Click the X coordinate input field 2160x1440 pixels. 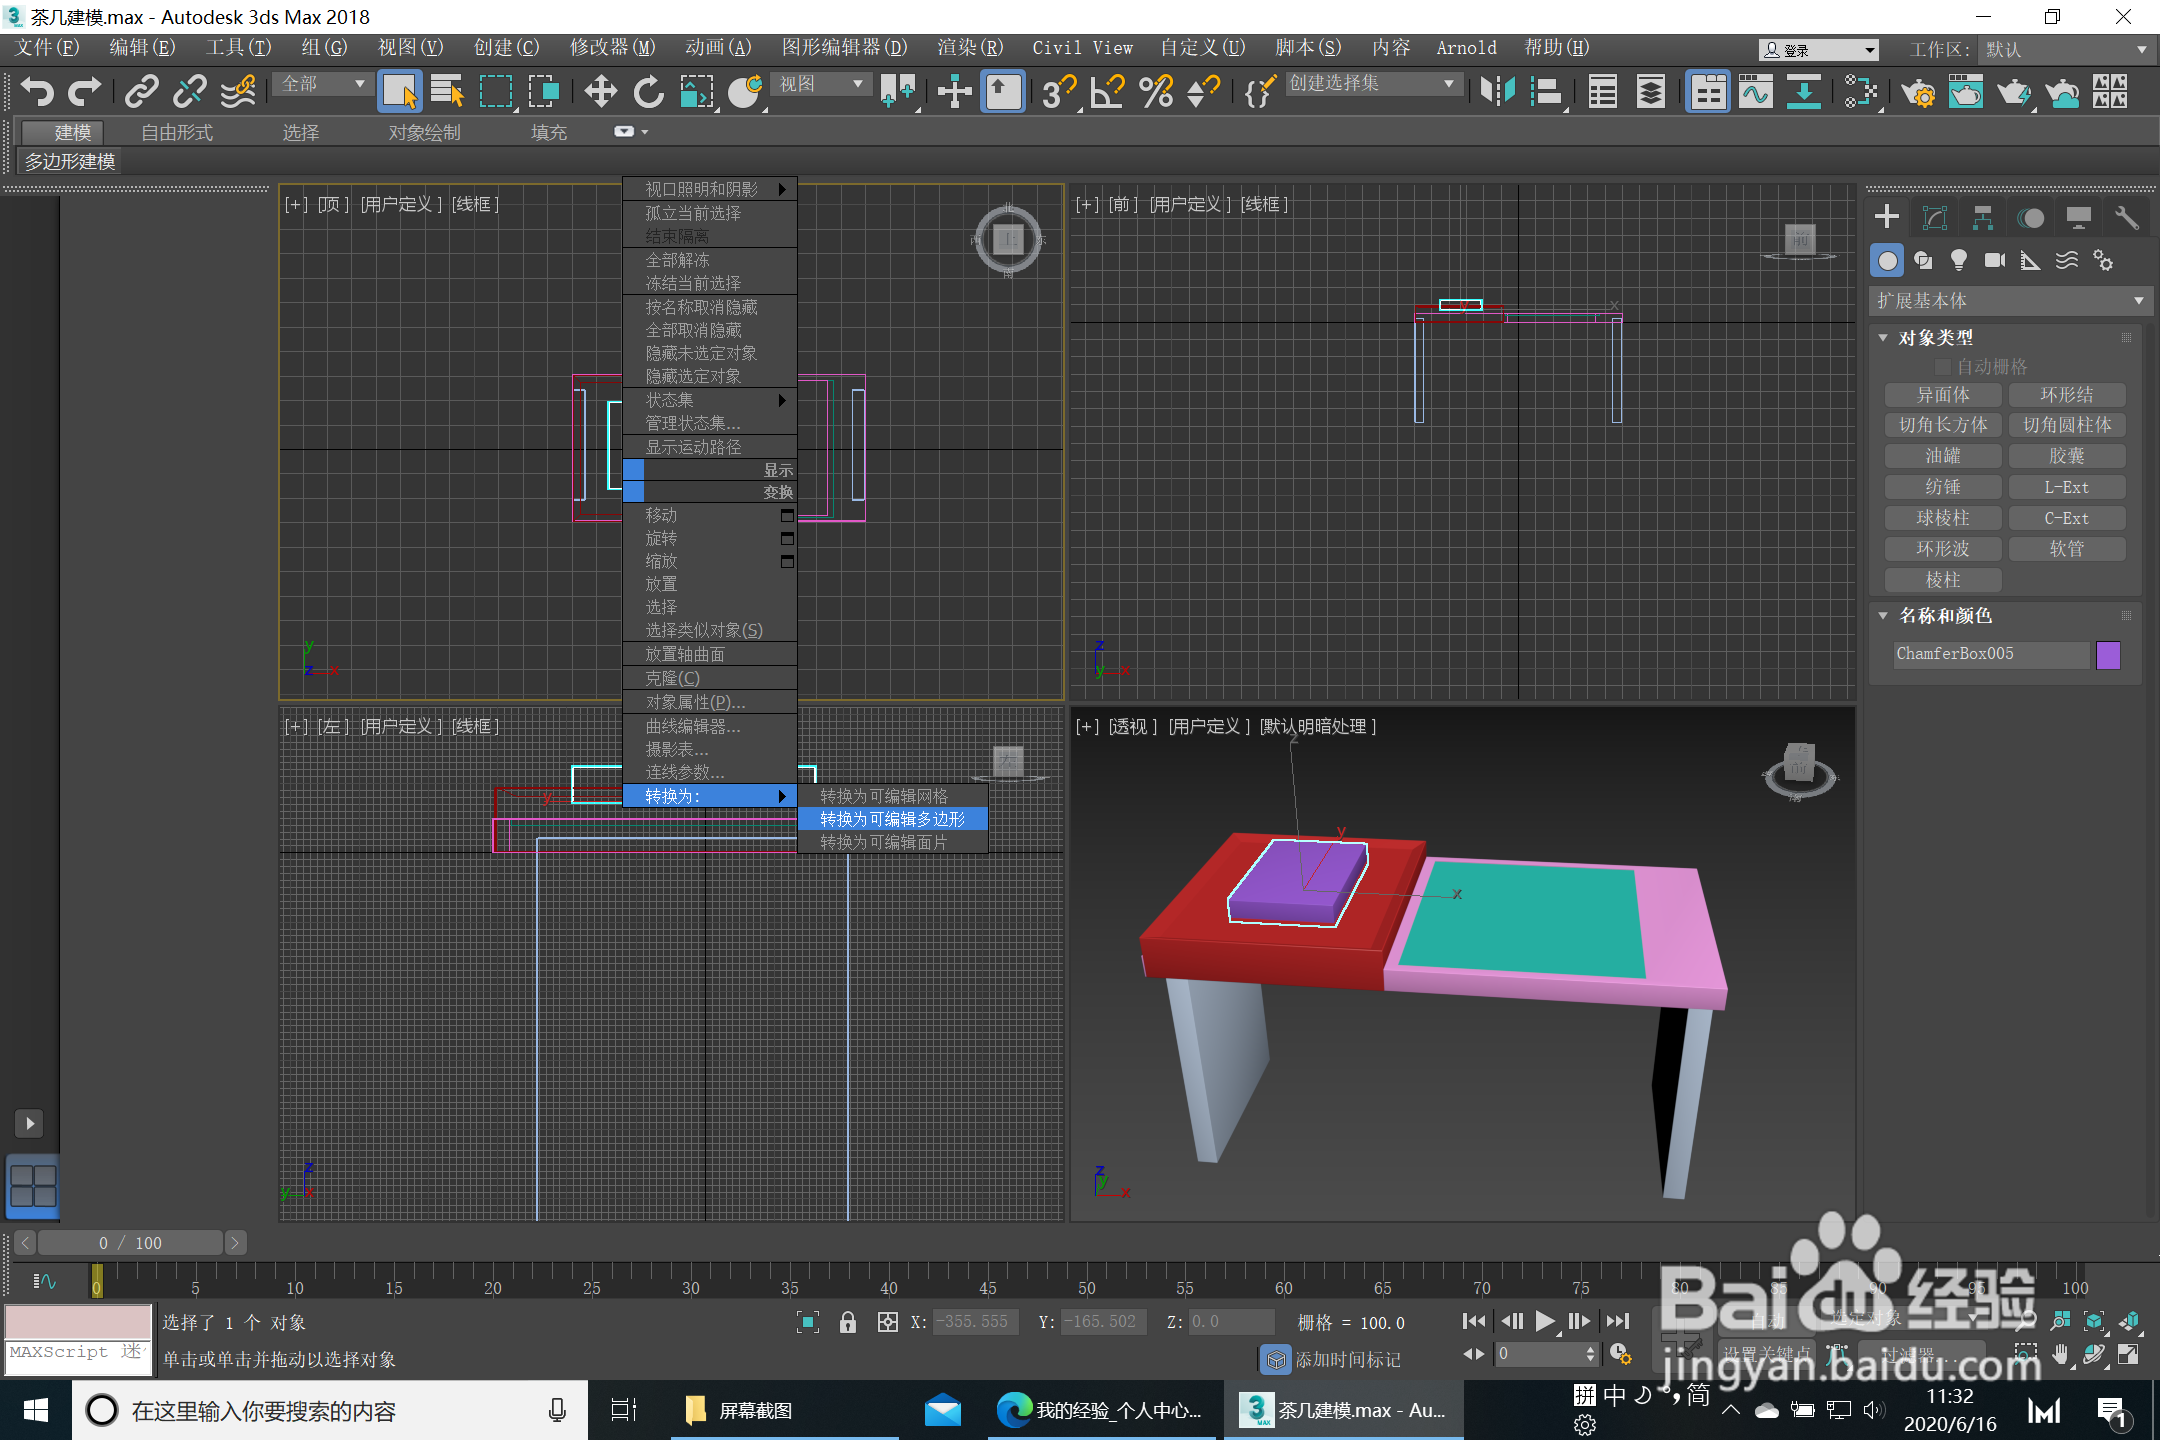(975, 1322)
